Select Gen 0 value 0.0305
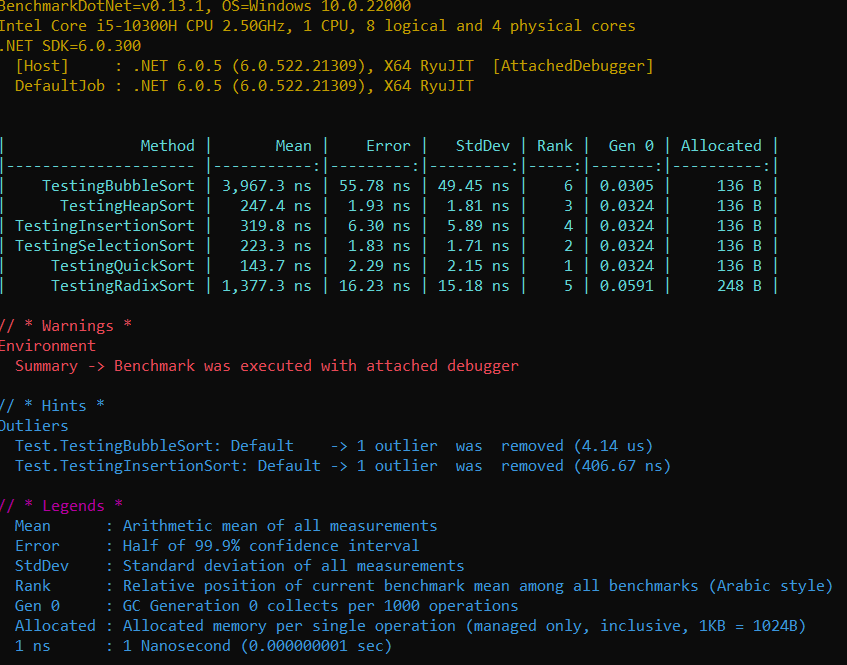 [x=627, y=186]
